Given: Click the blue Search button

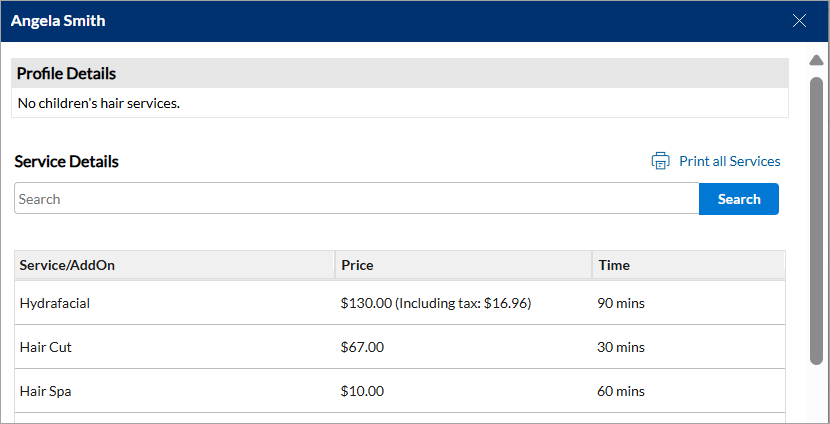Looking at the screenshot, I should (x=739, y=199).
